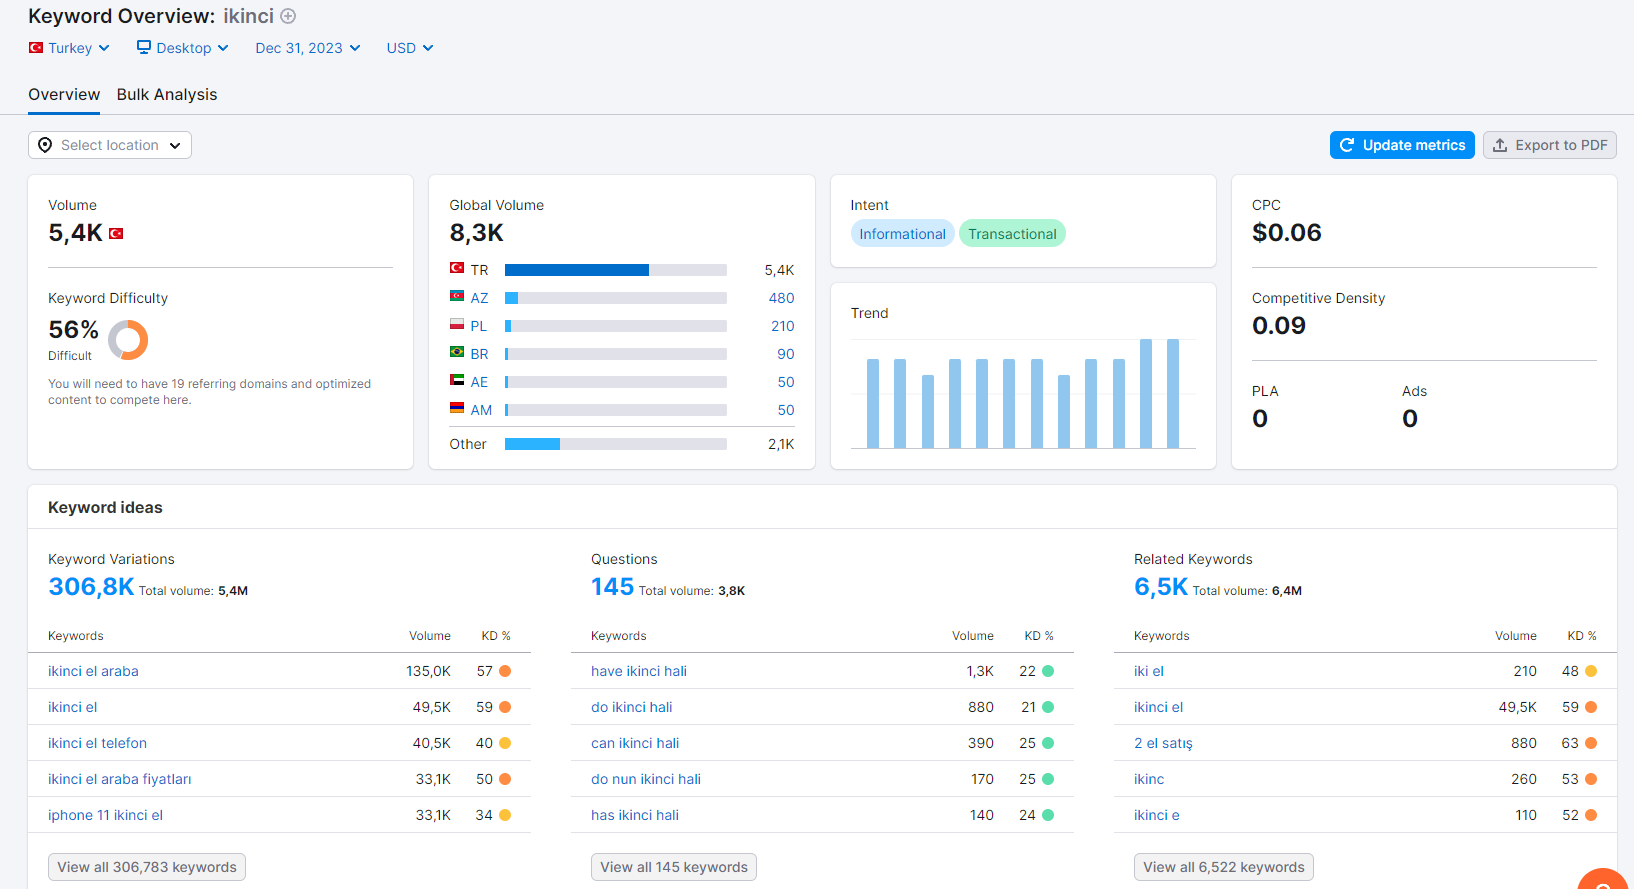Switch to the Bulk Analysis tab
Image resolution: width=1634 pixels, height=889 pixels.
coord(167,94)
